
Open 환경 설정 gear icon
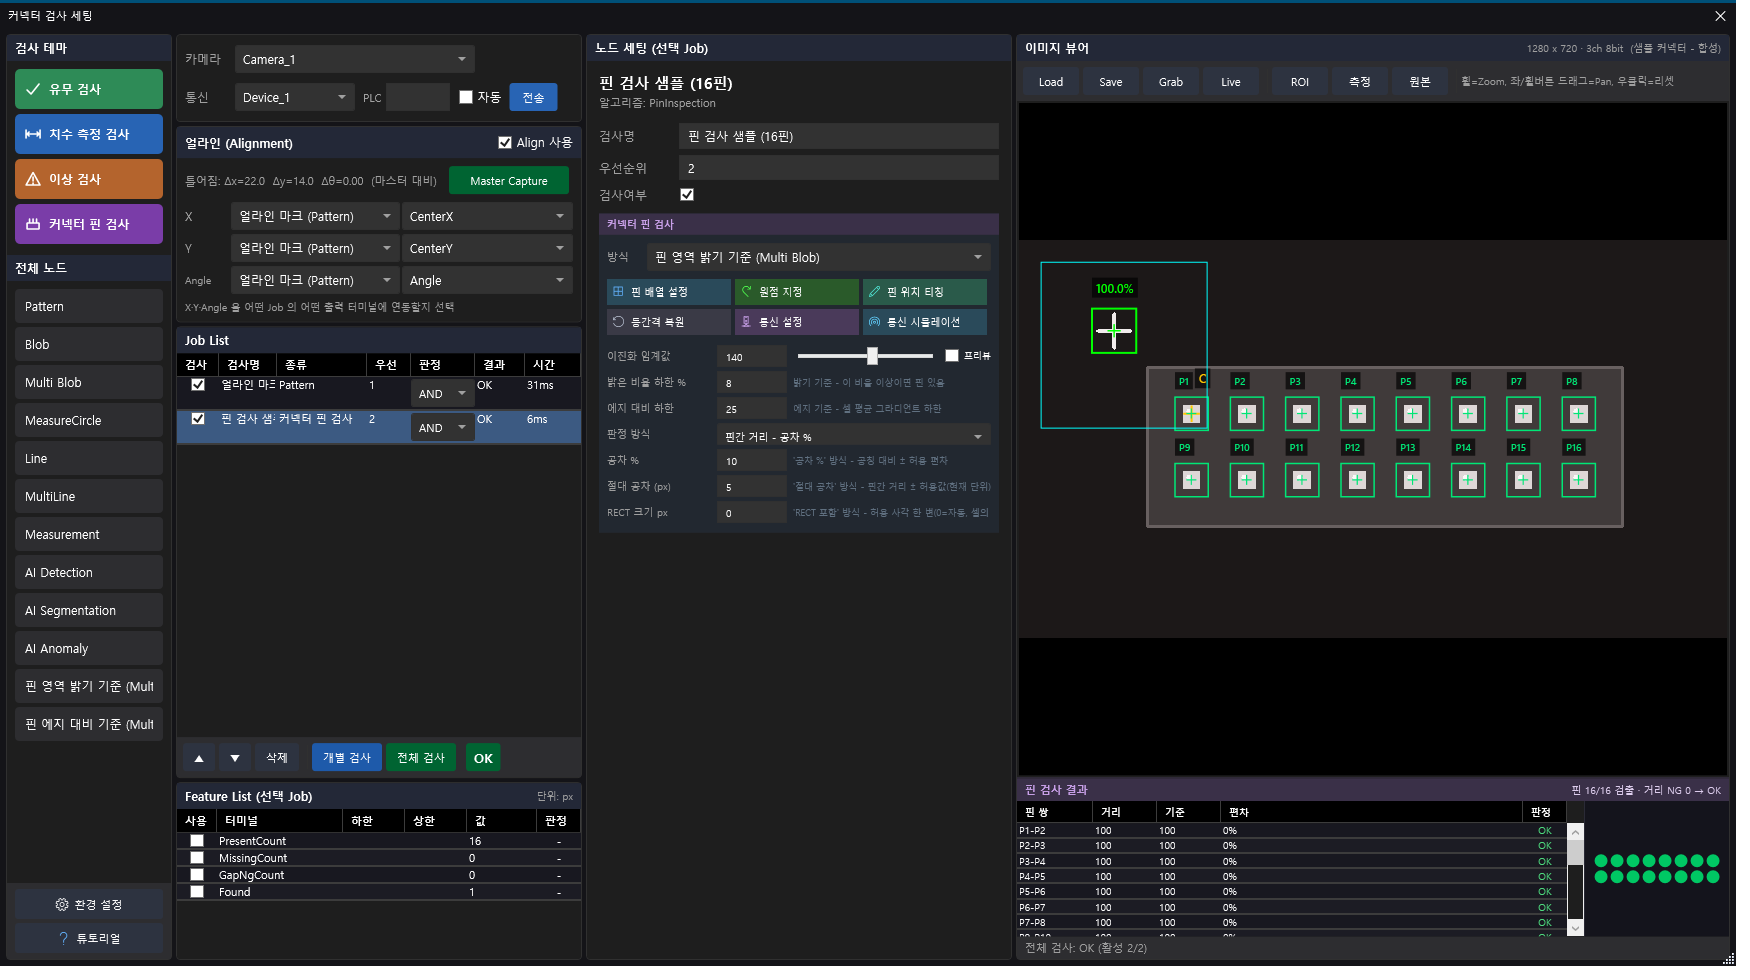[x=62, y=905]
